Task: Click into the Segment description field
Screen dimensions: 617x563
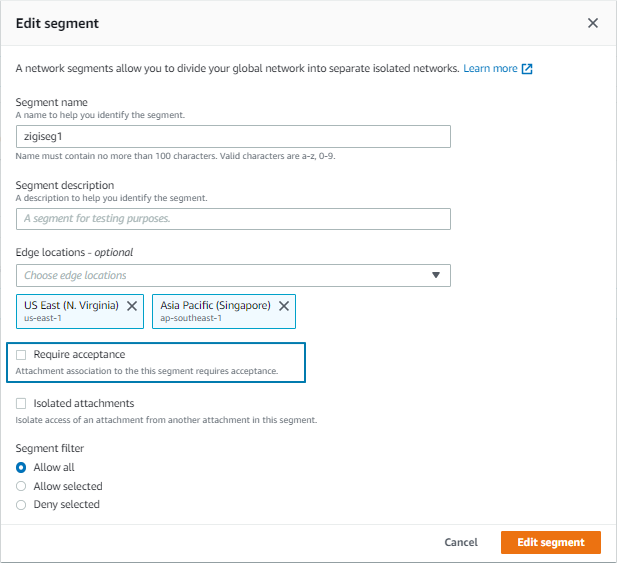Action: pyautogui.click(x=233, y=219)
